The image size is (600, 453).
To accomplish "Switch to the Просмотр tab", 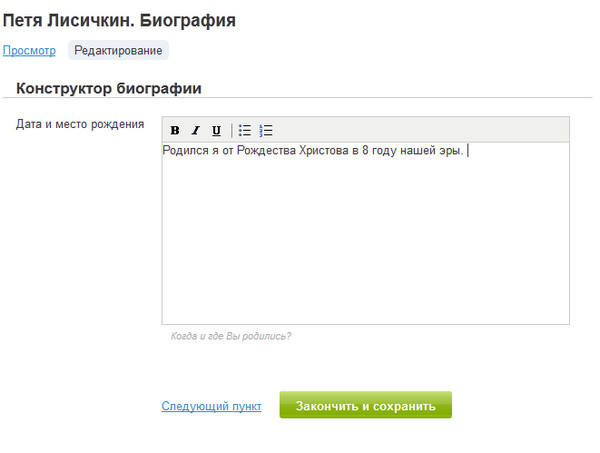I will (29, 49).
